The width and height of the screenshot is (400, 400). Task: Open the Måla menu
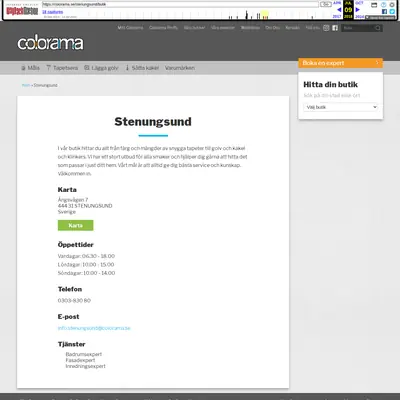(30, 68)
